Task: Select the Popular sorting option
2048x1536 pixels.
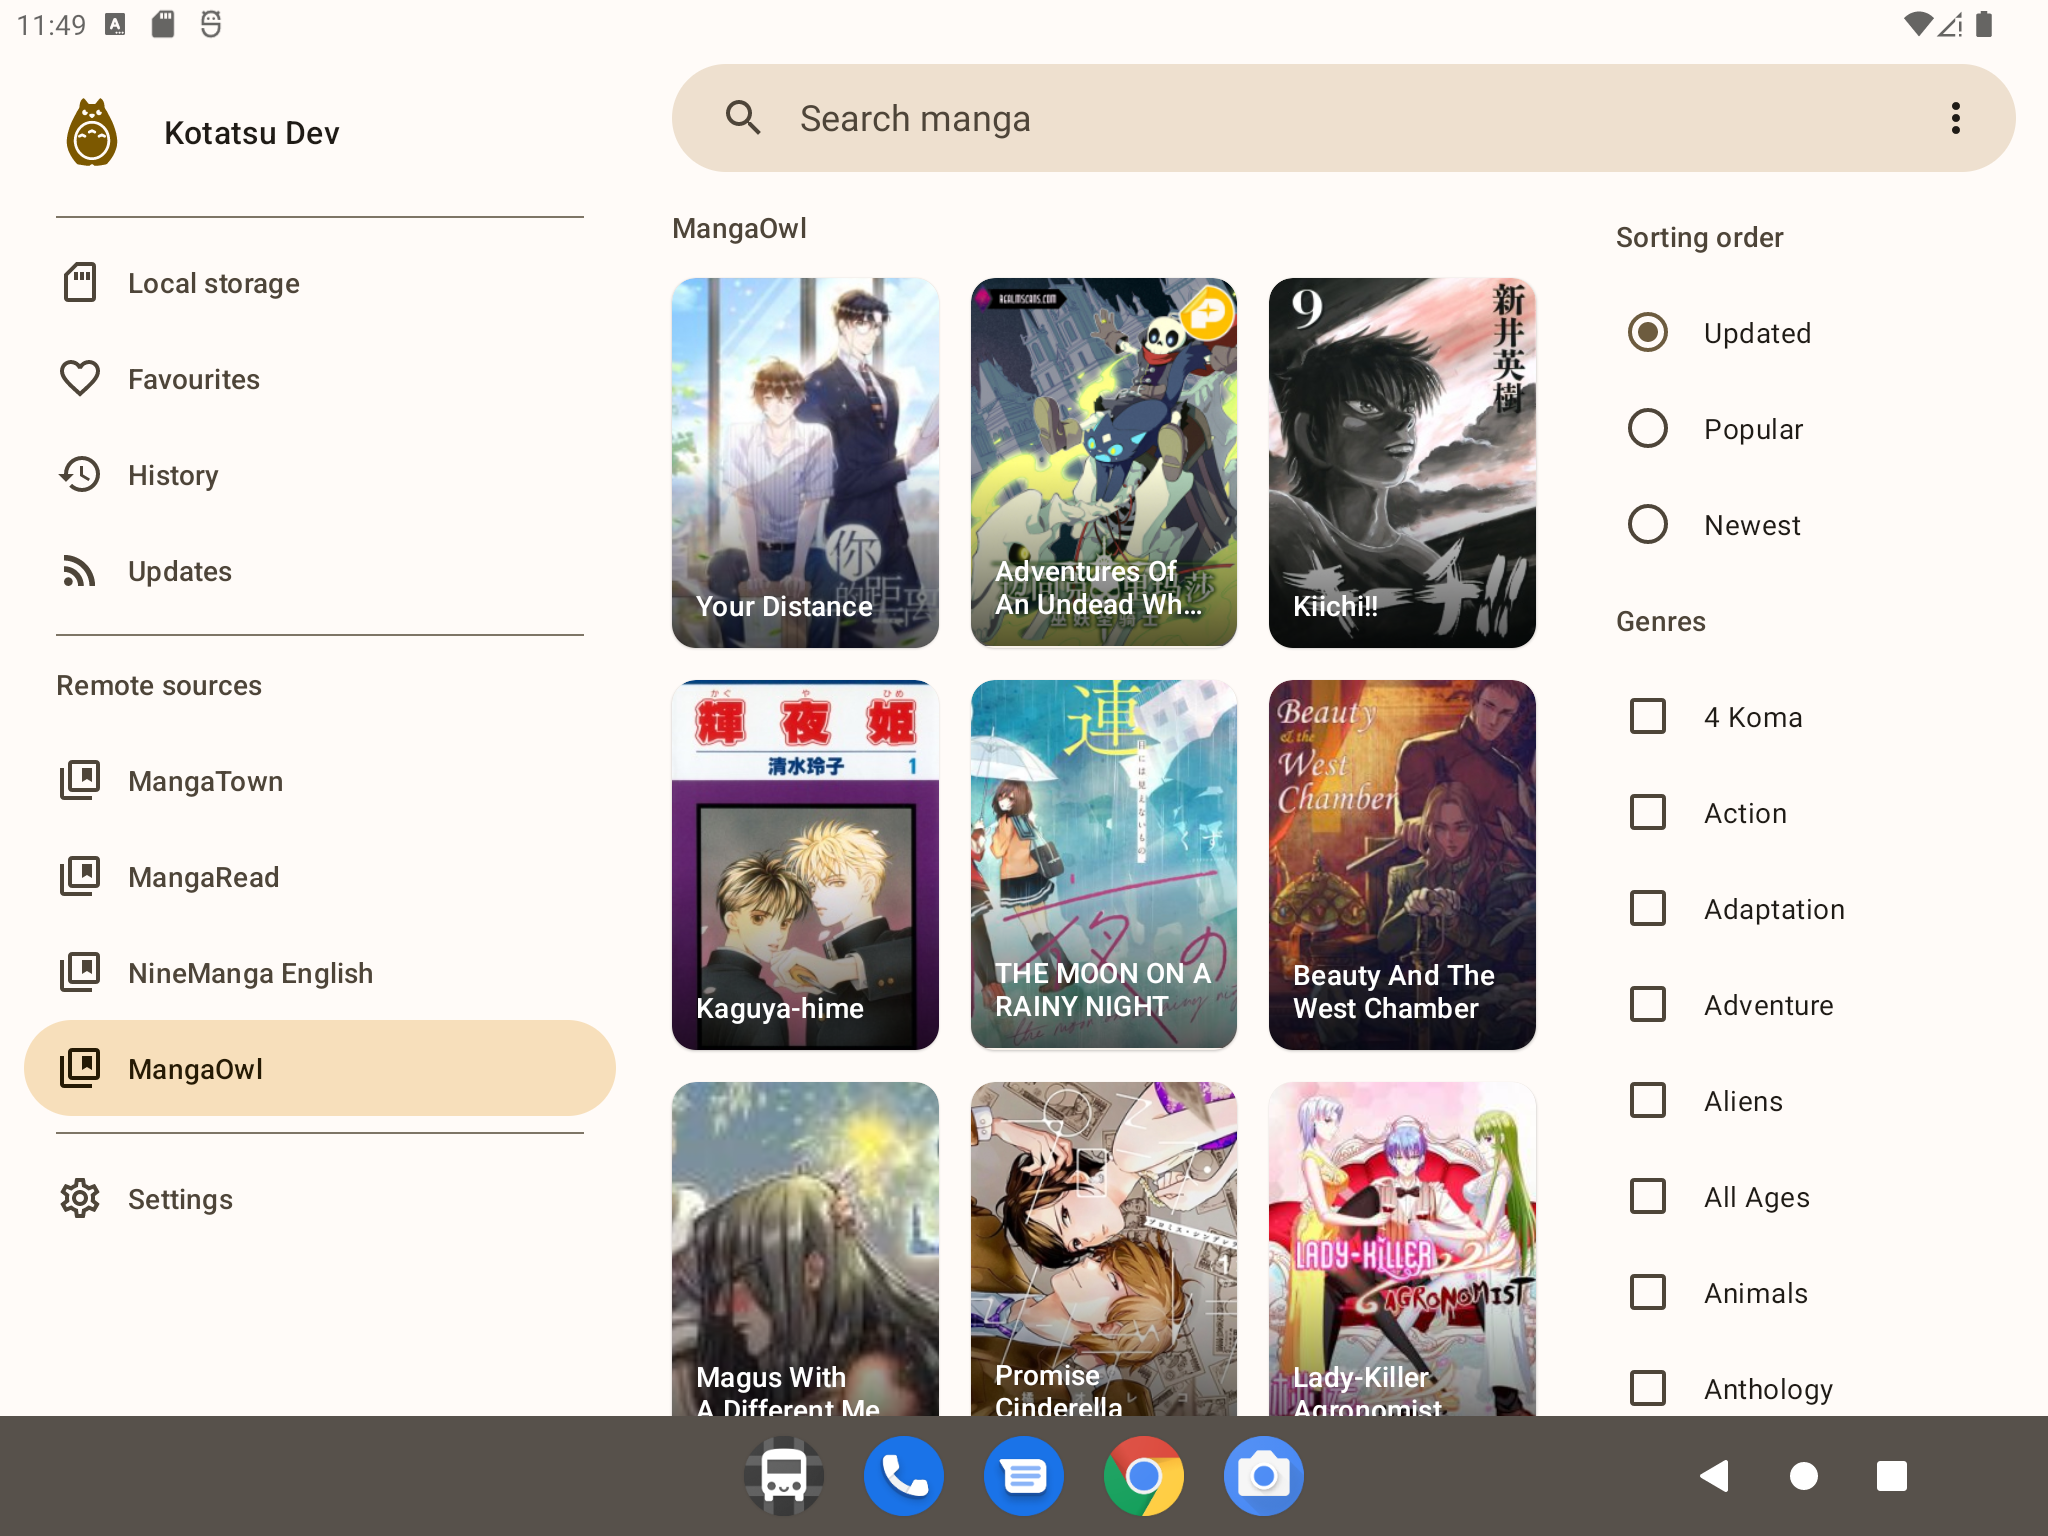Action: click(x=1648, y=428)
